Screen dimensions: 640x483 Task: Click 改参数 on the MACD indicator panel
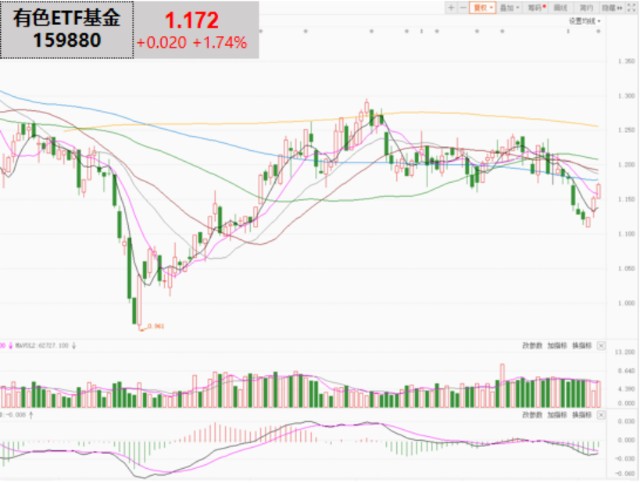pos(532,415)
